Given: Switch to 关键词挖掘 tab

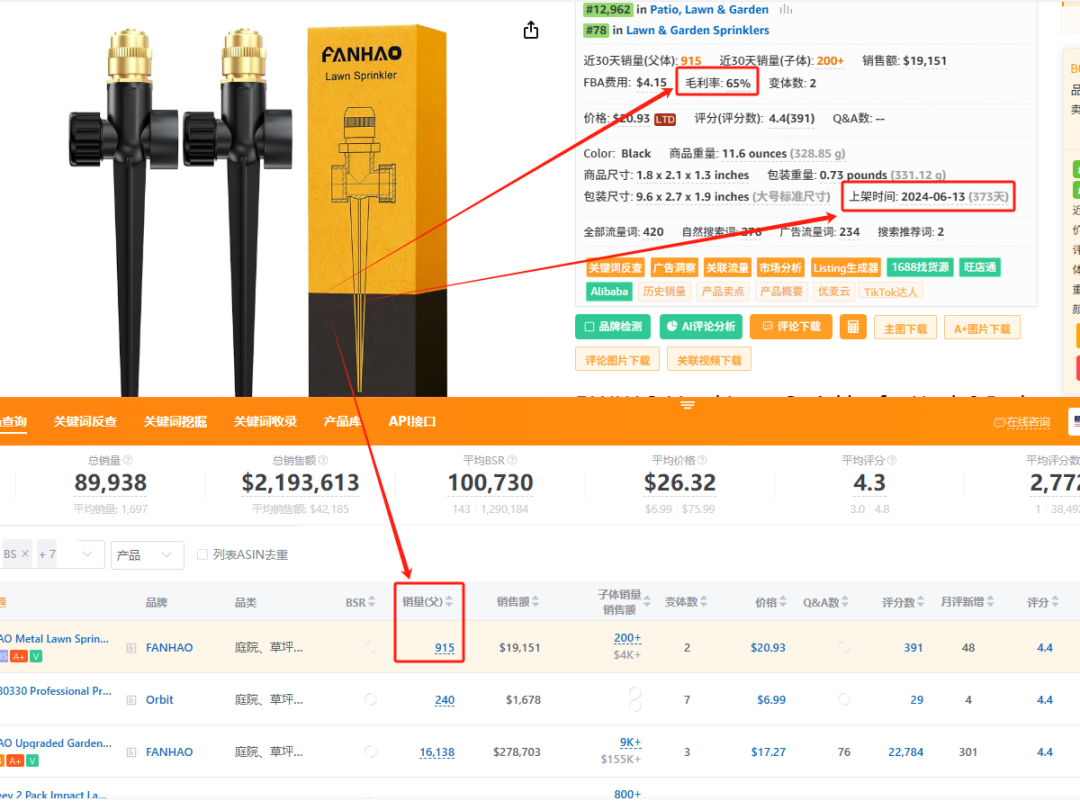Looking at the screenshot, I should pos(175,422).
